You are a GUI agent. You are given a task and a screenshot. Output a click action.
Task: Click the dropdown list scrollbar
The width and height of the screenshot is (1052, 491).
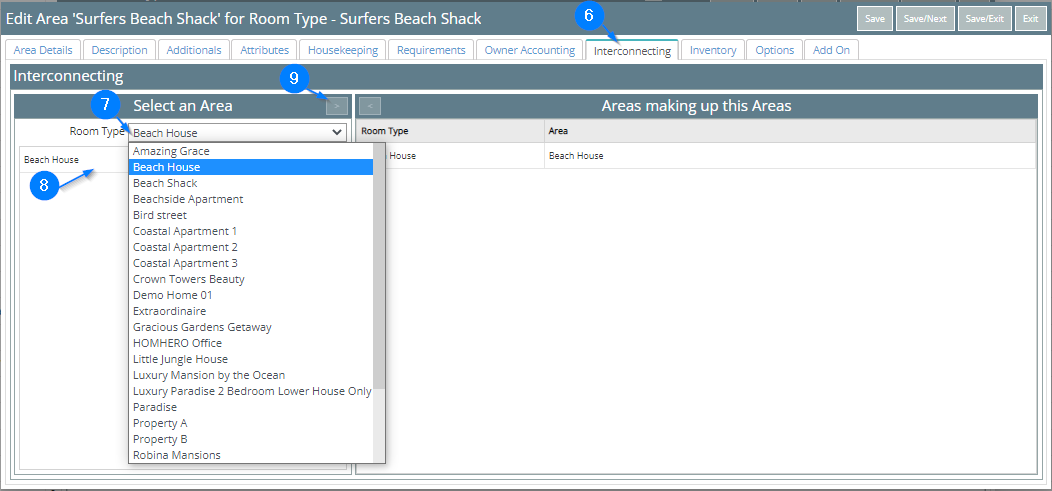[379, 270]
